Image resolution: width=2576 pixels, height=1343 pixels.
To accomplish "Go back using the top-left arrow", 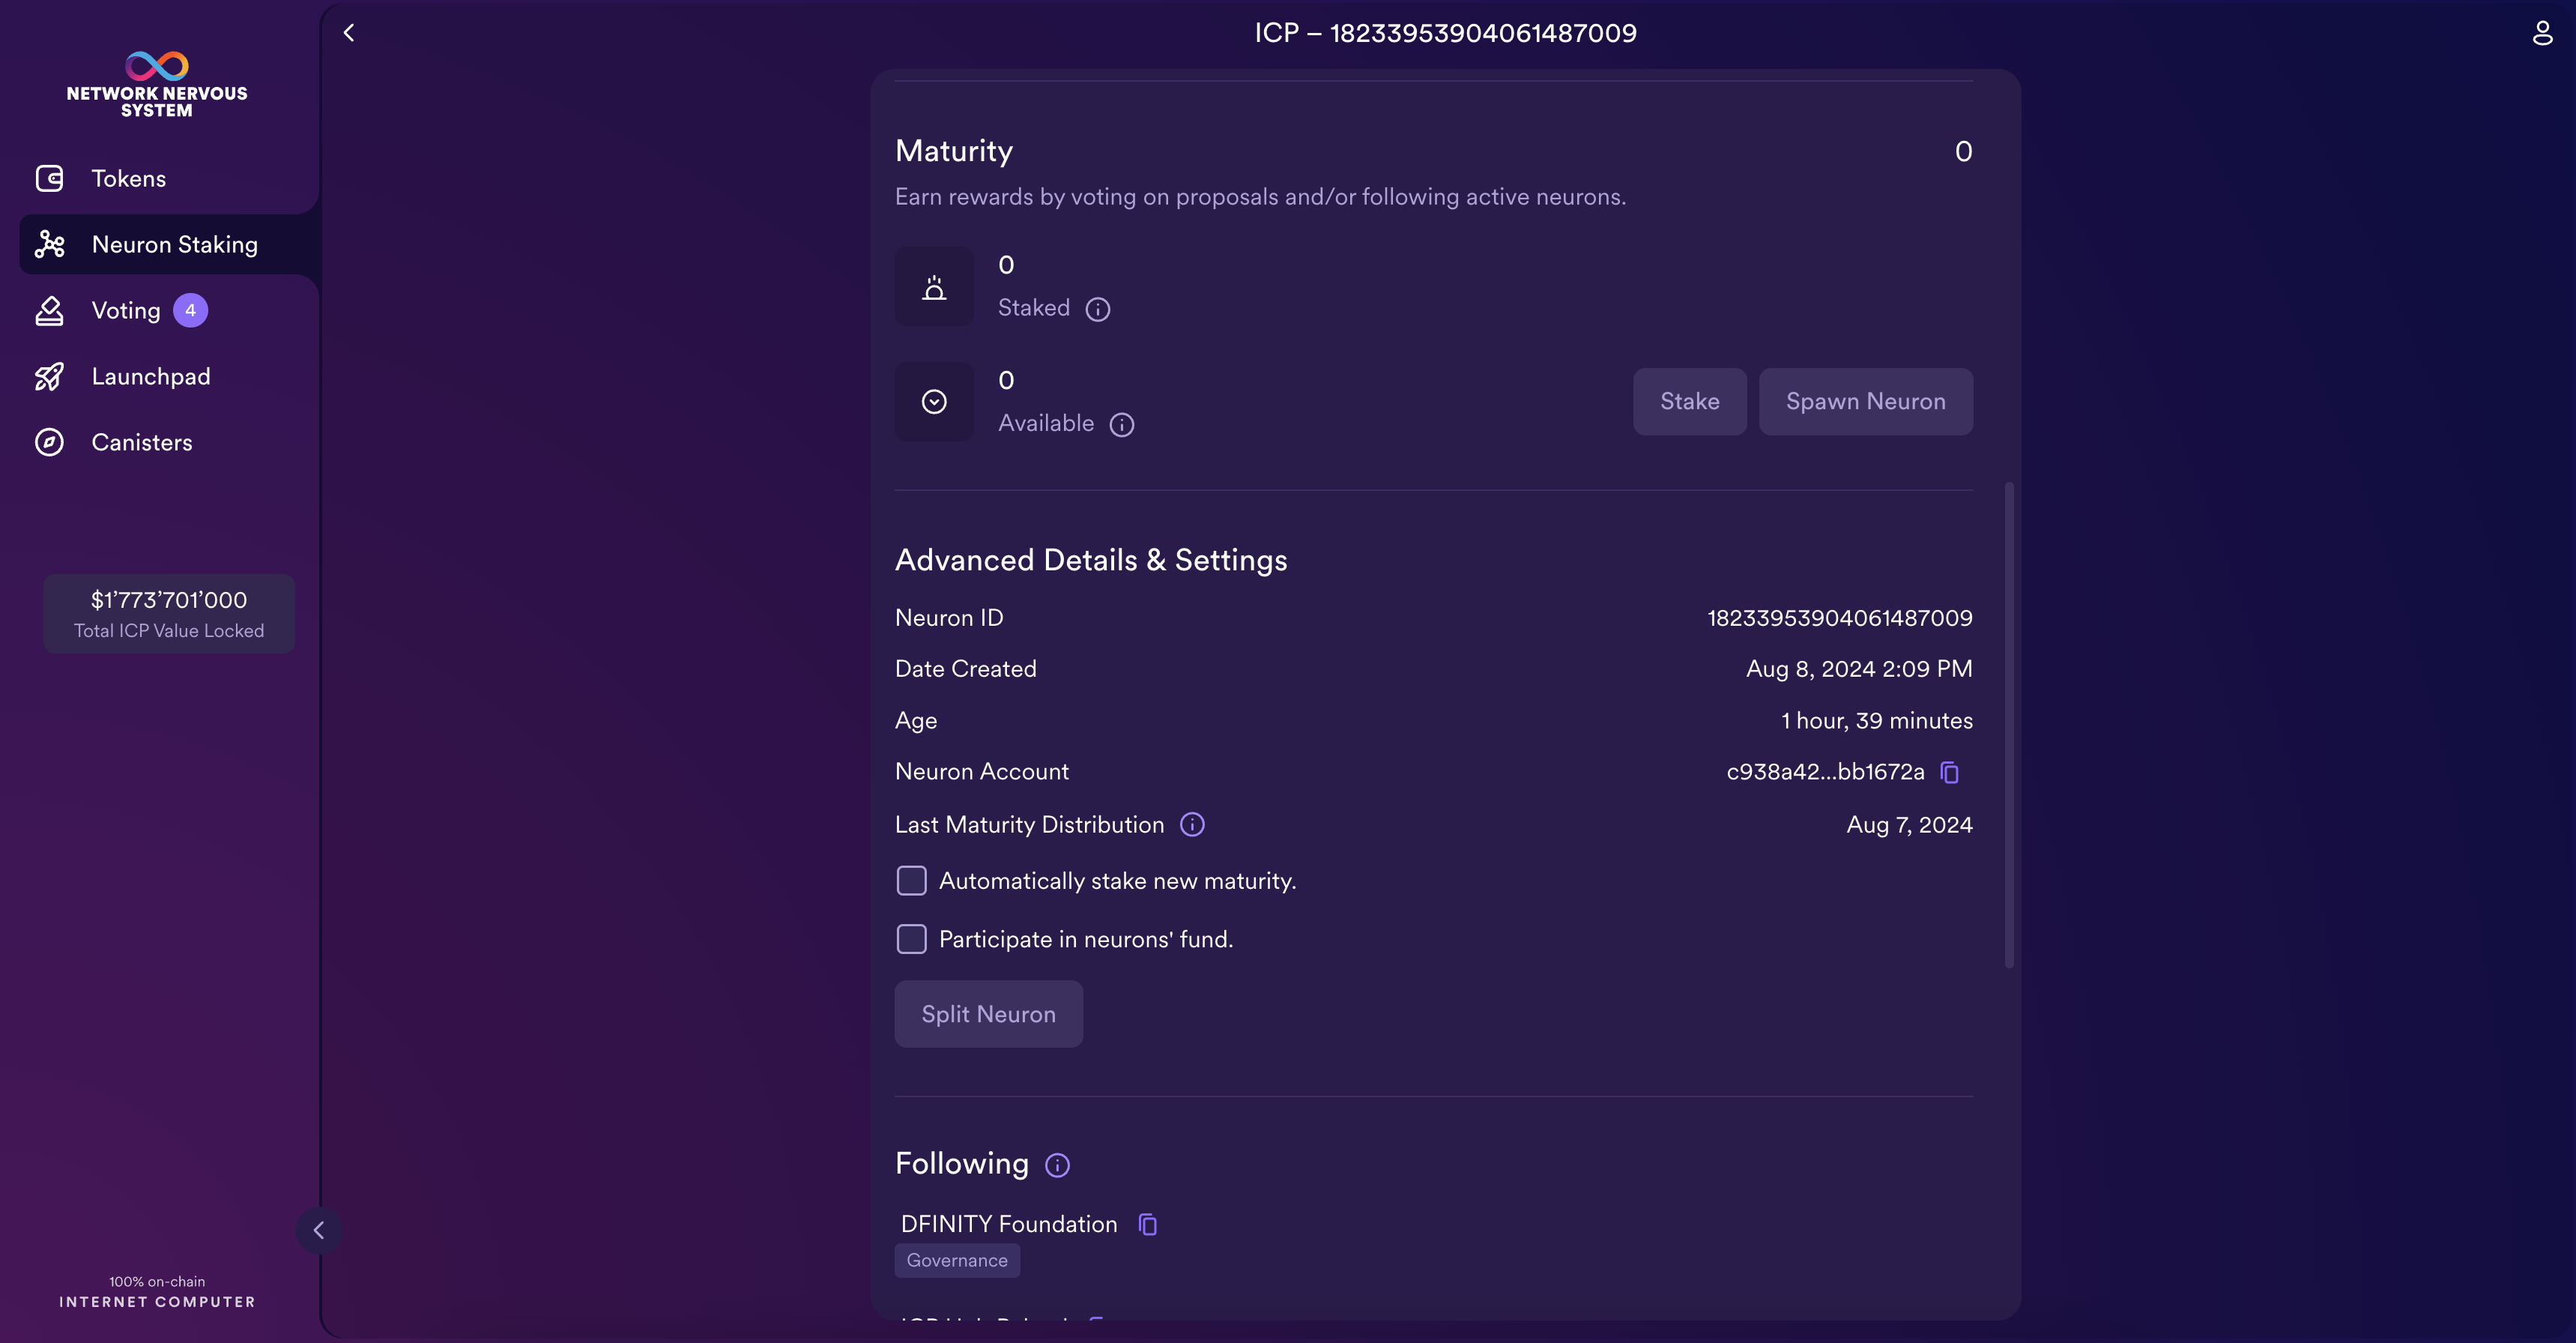I will (349, 33).
